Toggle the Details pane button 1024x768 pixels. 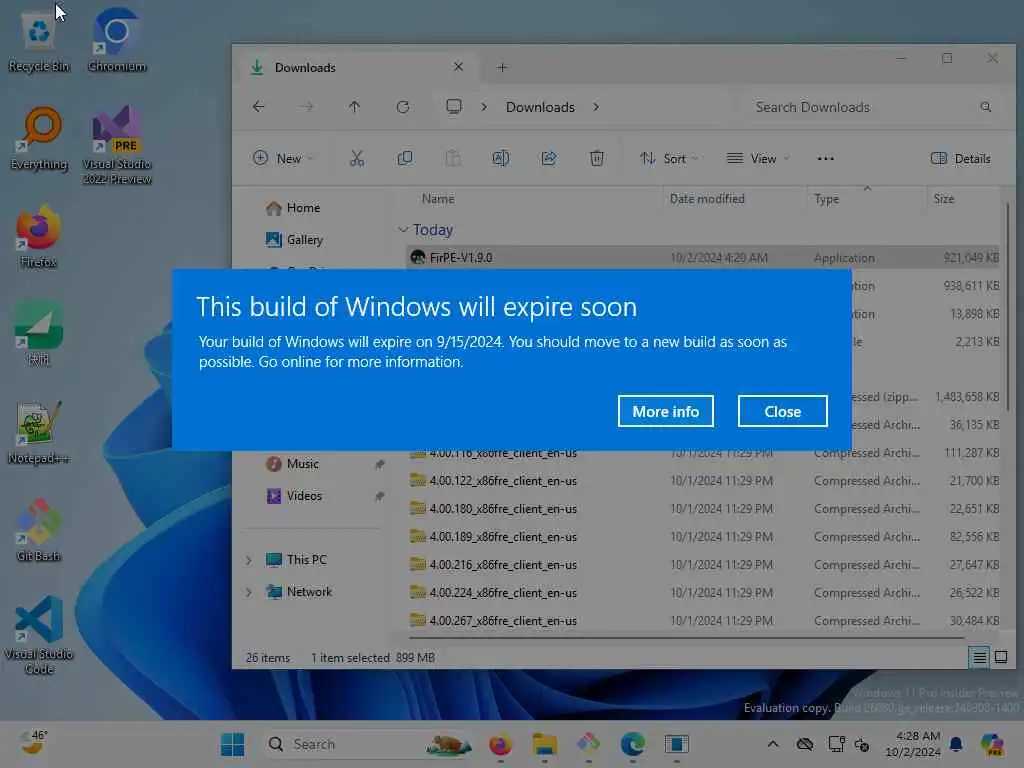point(961,158)
